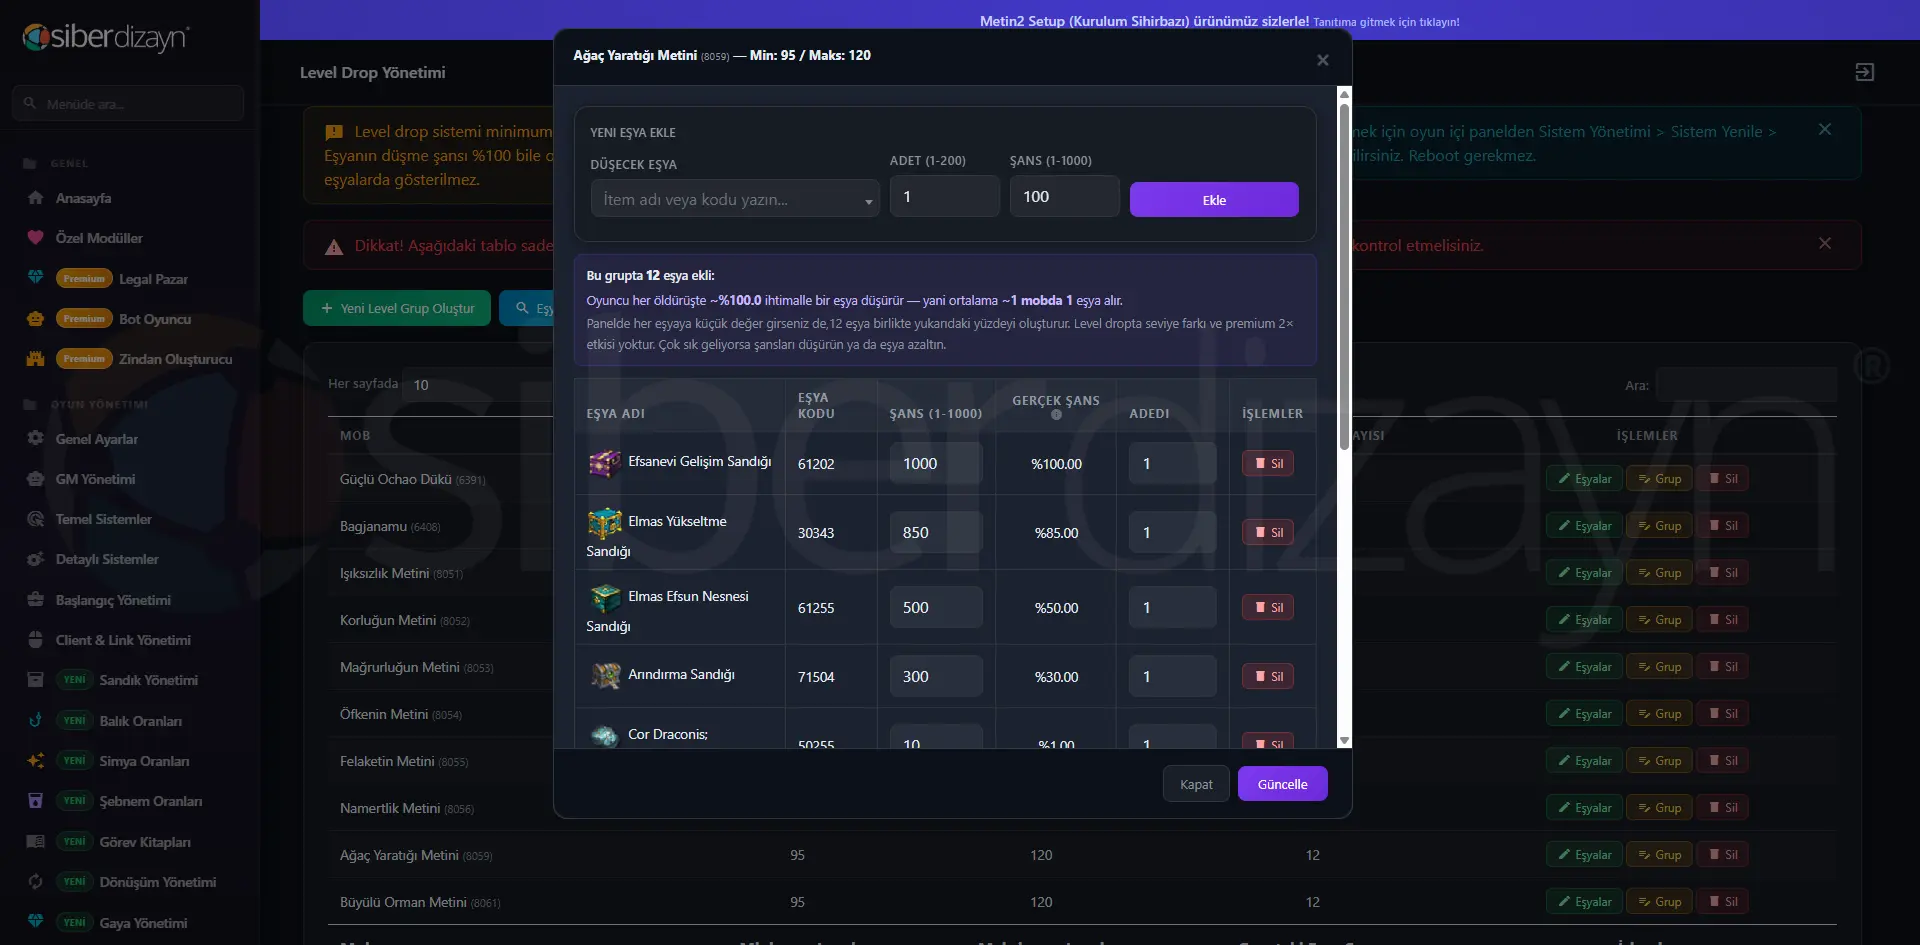Click the logout icon at top right
Viewport: 1920px width, 945px height.
tap(1864, 72)
